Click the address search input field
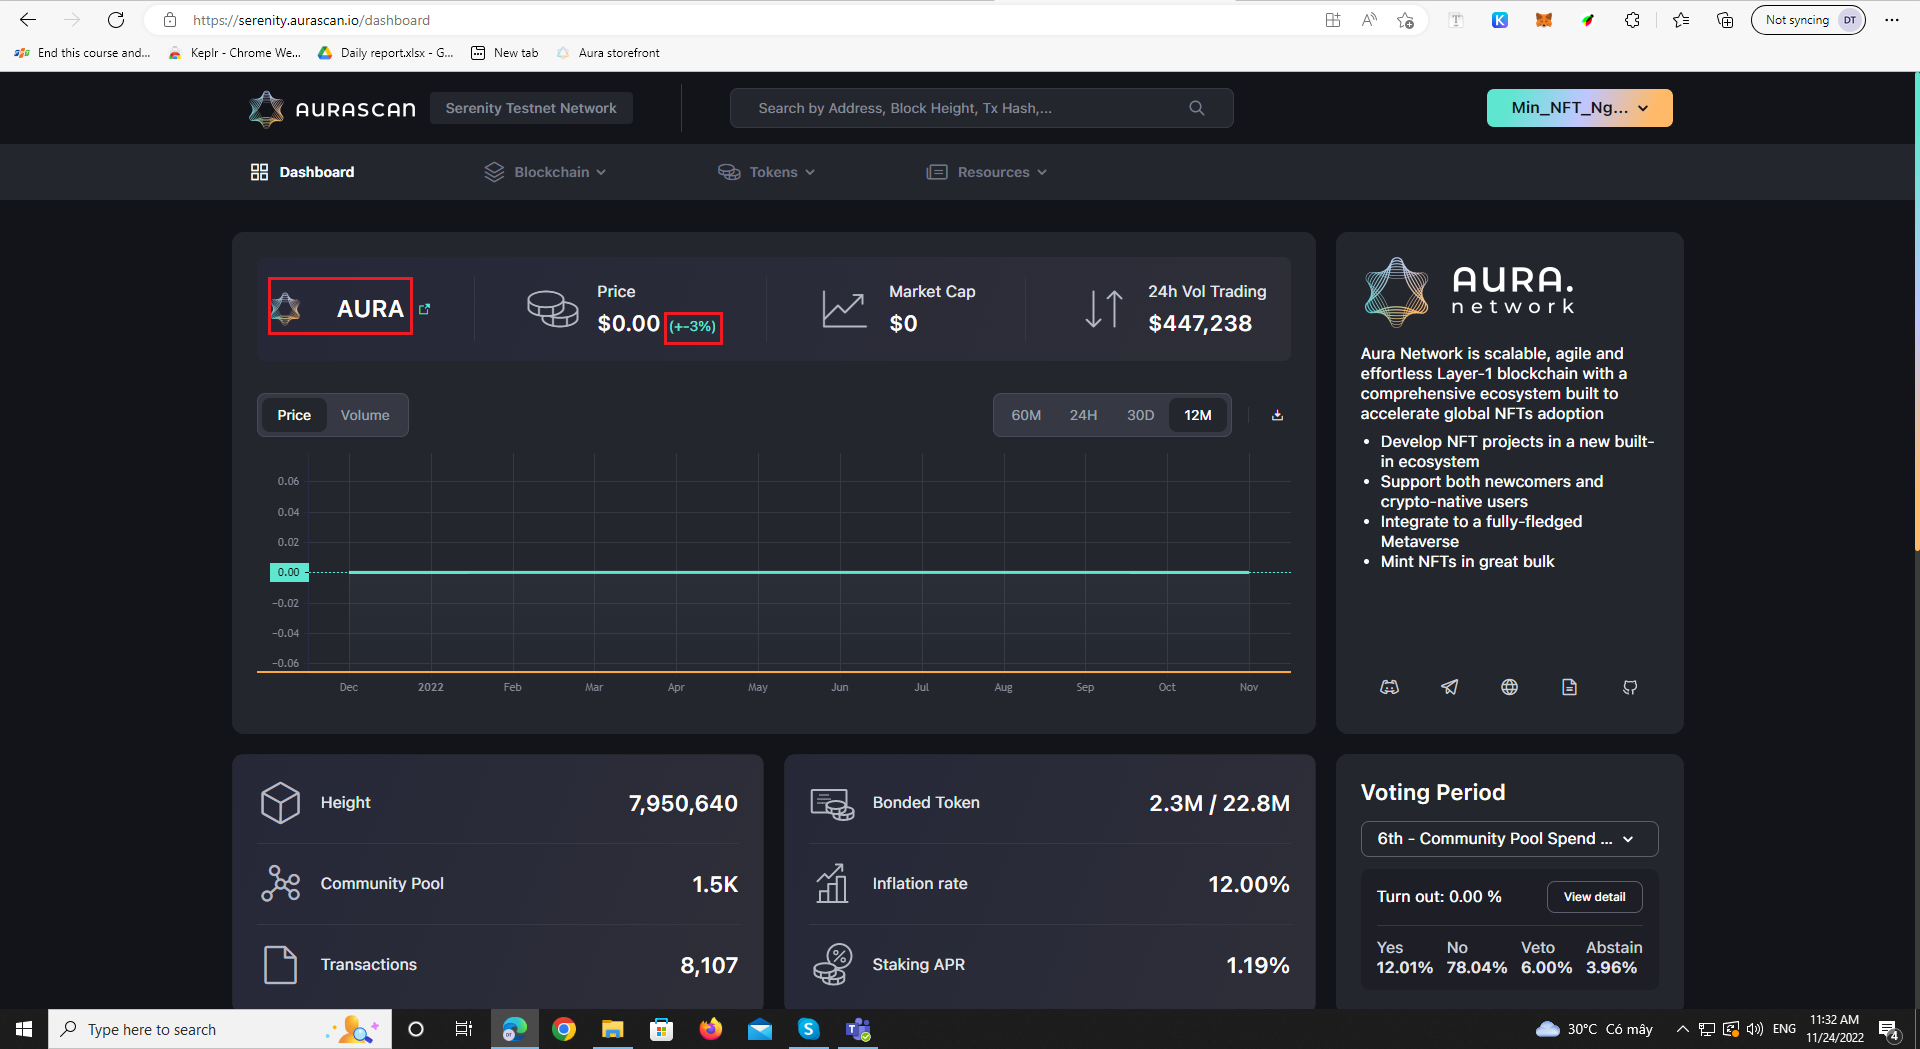Image resolution: width=1920 pixels, height=1049 pixels. 950,107
